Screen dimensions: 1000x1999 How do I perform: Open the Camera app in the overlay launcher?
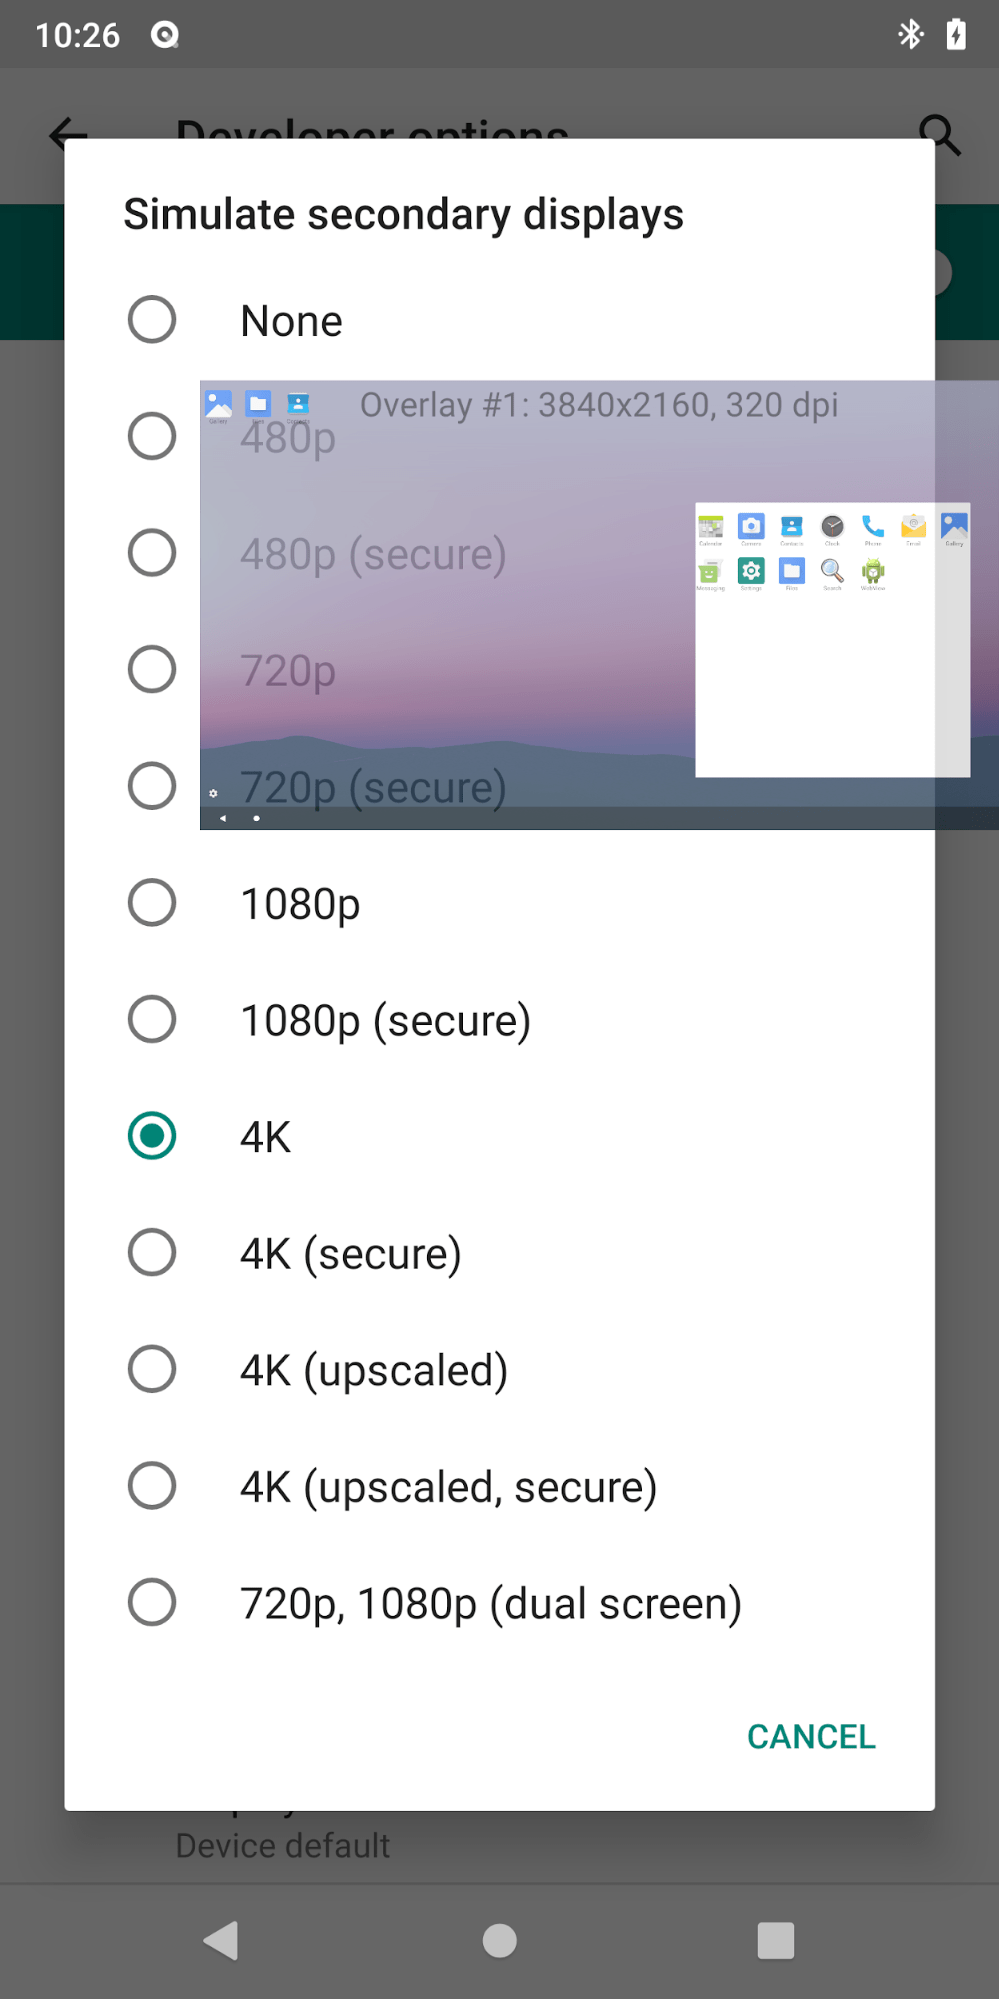point(751,527)
